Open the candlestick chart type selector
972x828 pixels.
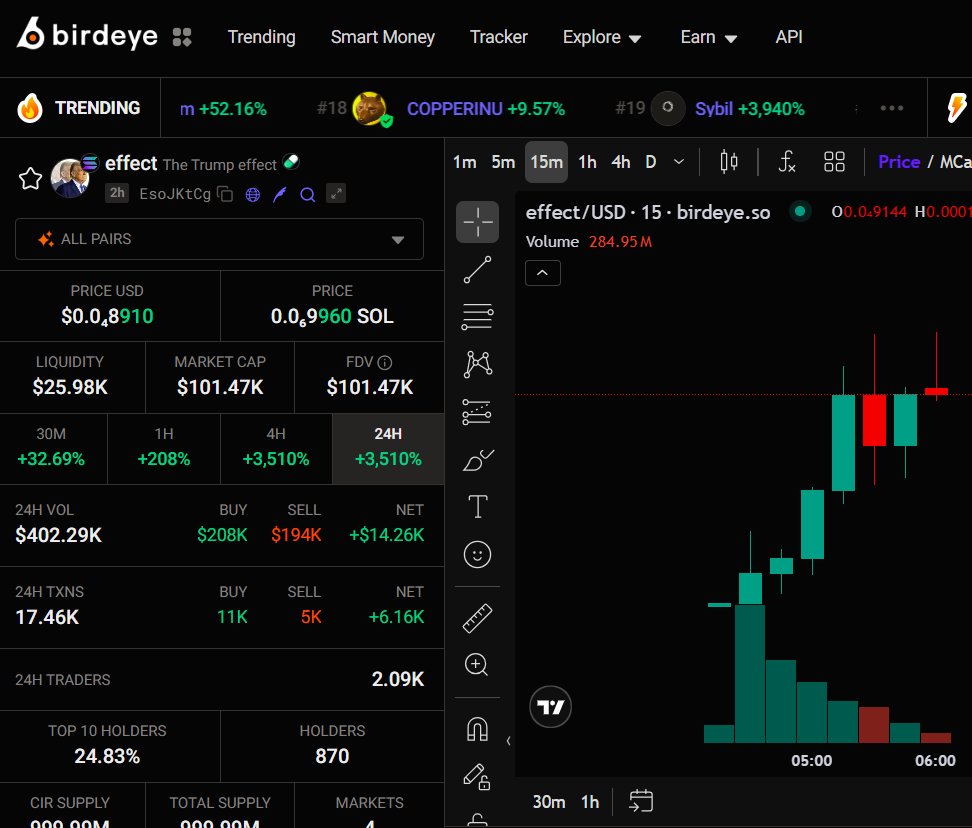click(729, 162)
